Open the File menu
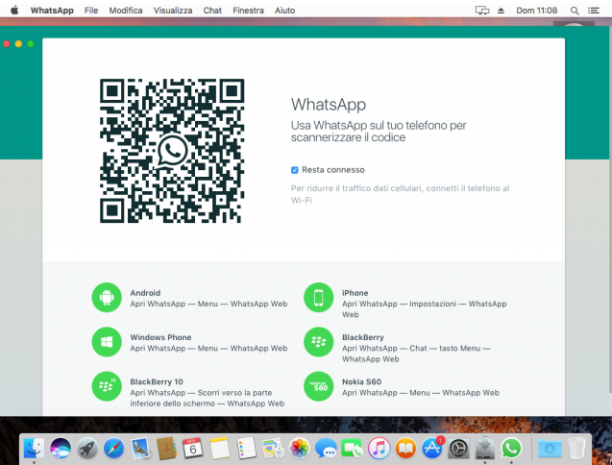Screen dimensions: 612x465 coord(91,11)
